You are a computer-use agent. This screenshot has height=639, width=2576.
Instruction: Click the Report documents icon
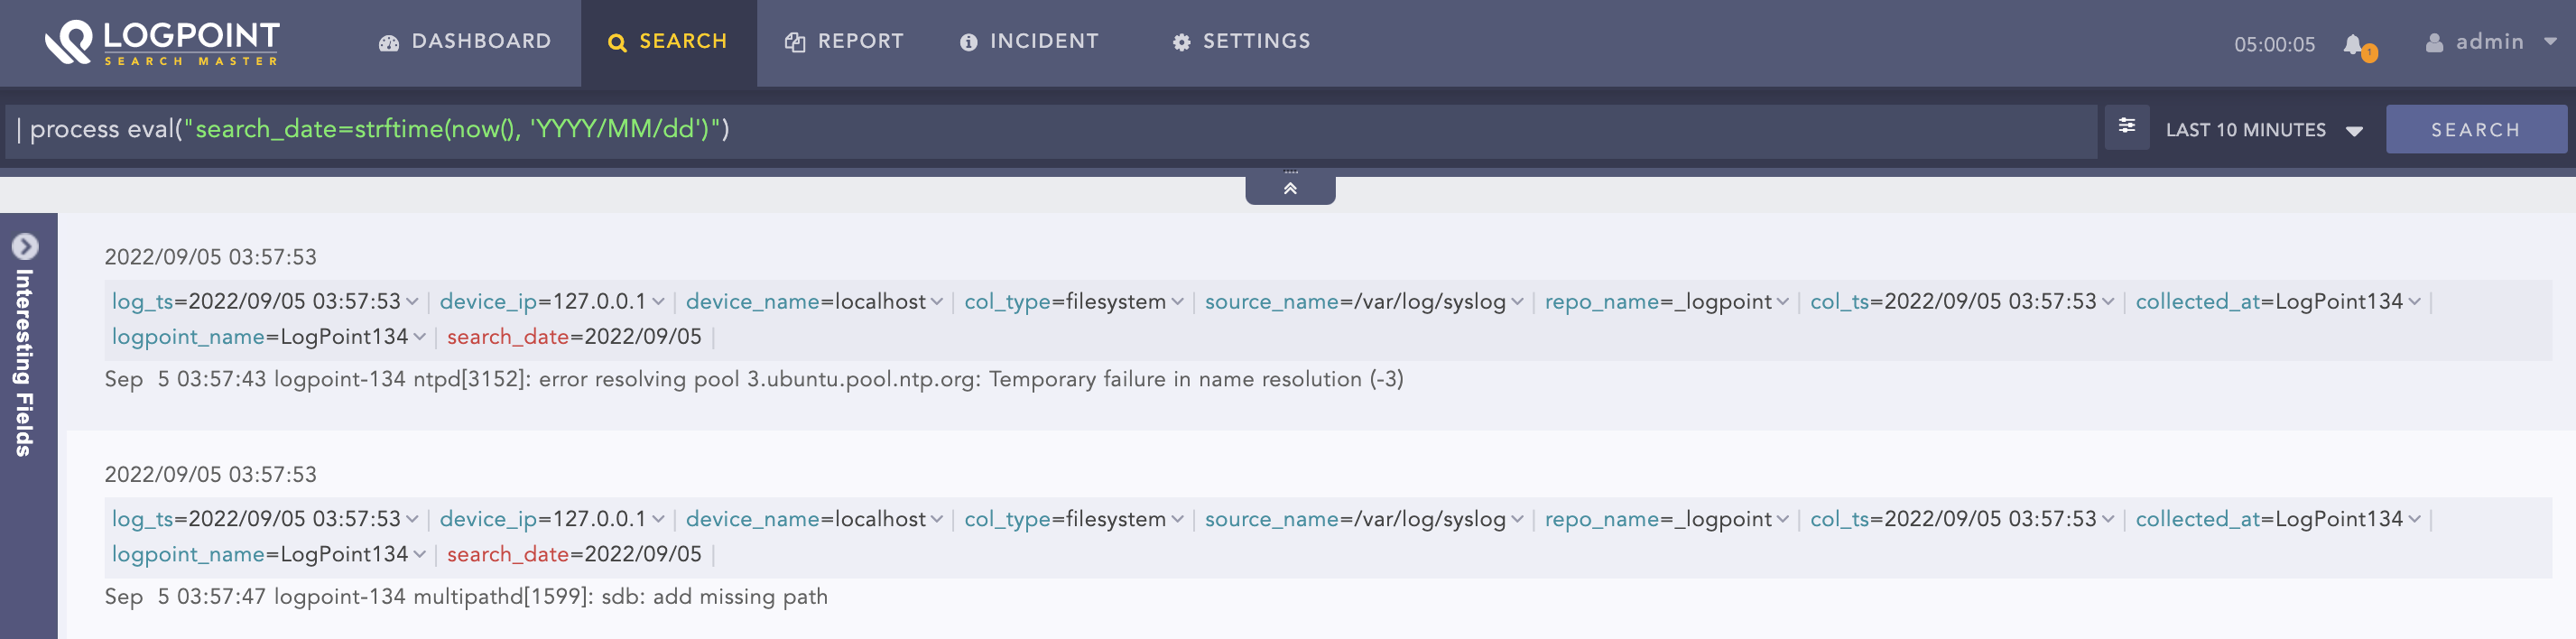(795, 42)
